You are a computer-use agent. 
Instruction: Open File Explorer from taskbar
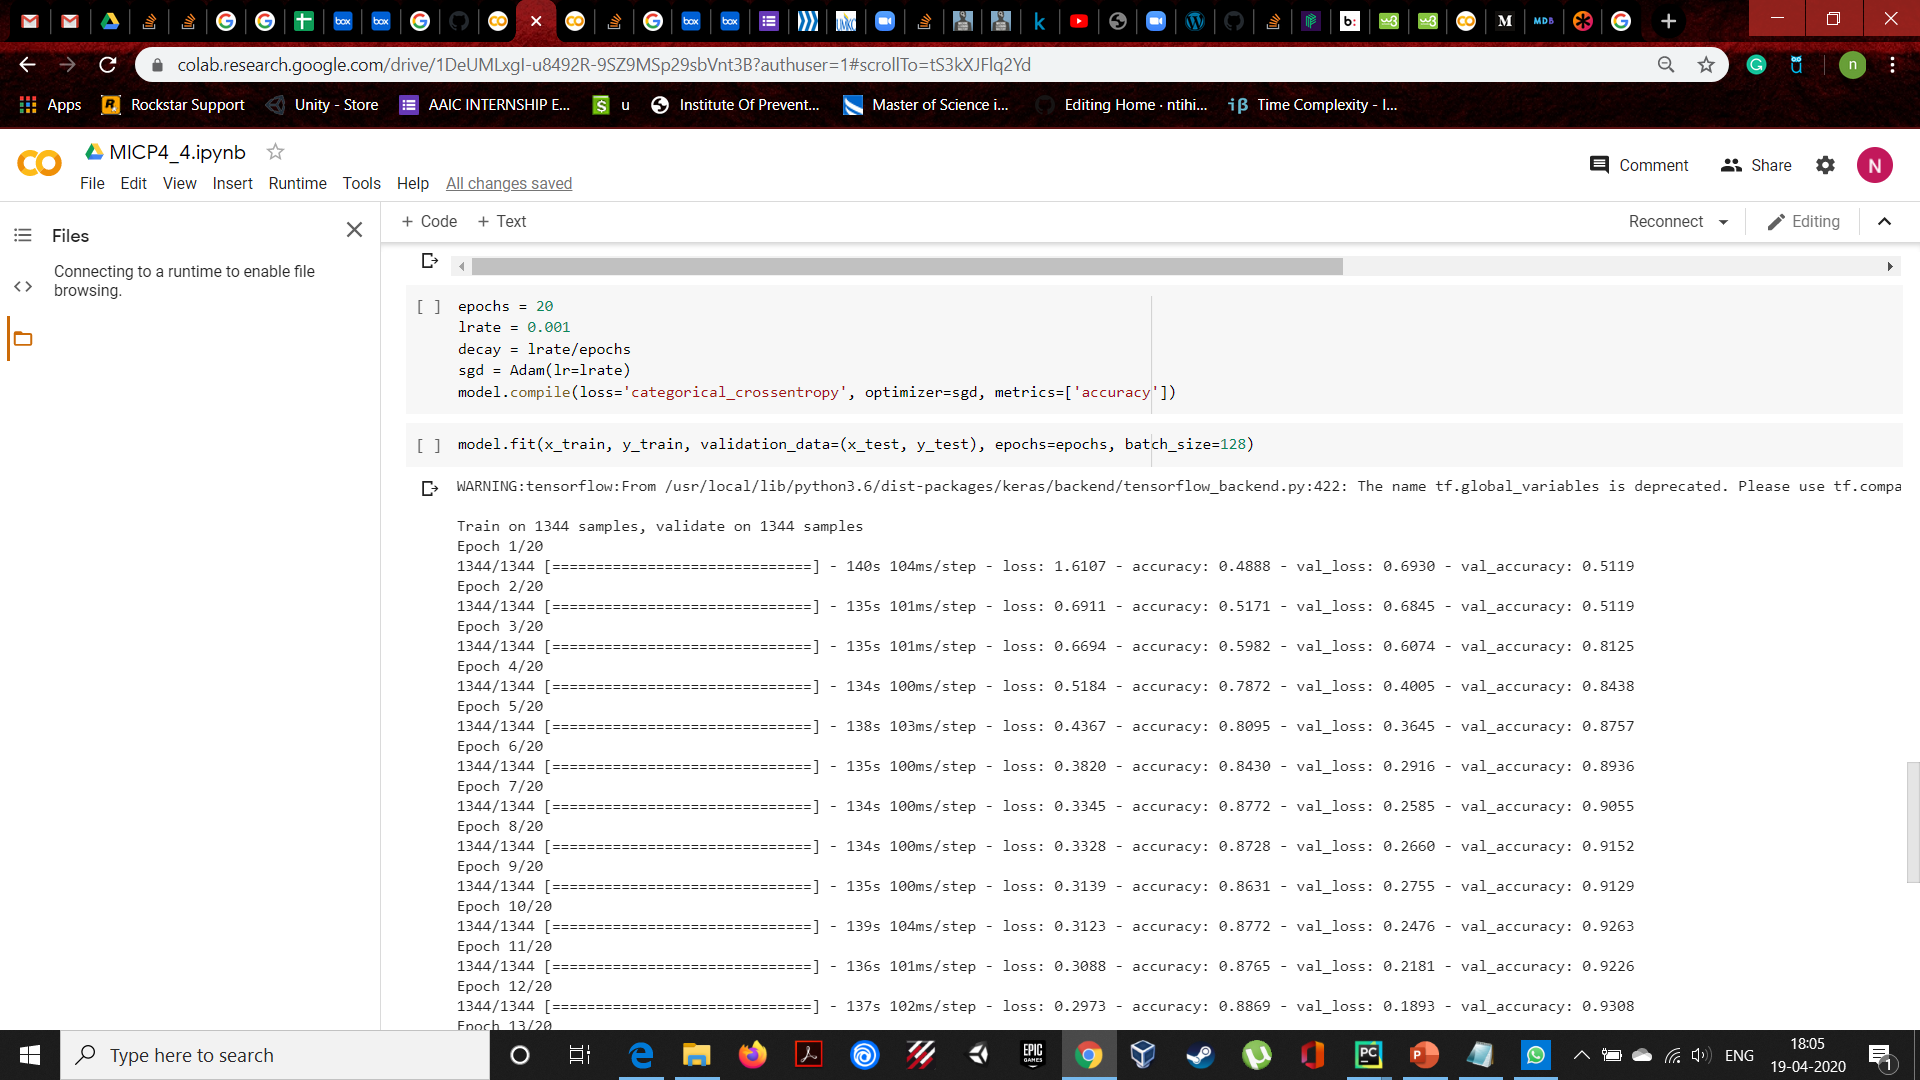[696, 1055]
